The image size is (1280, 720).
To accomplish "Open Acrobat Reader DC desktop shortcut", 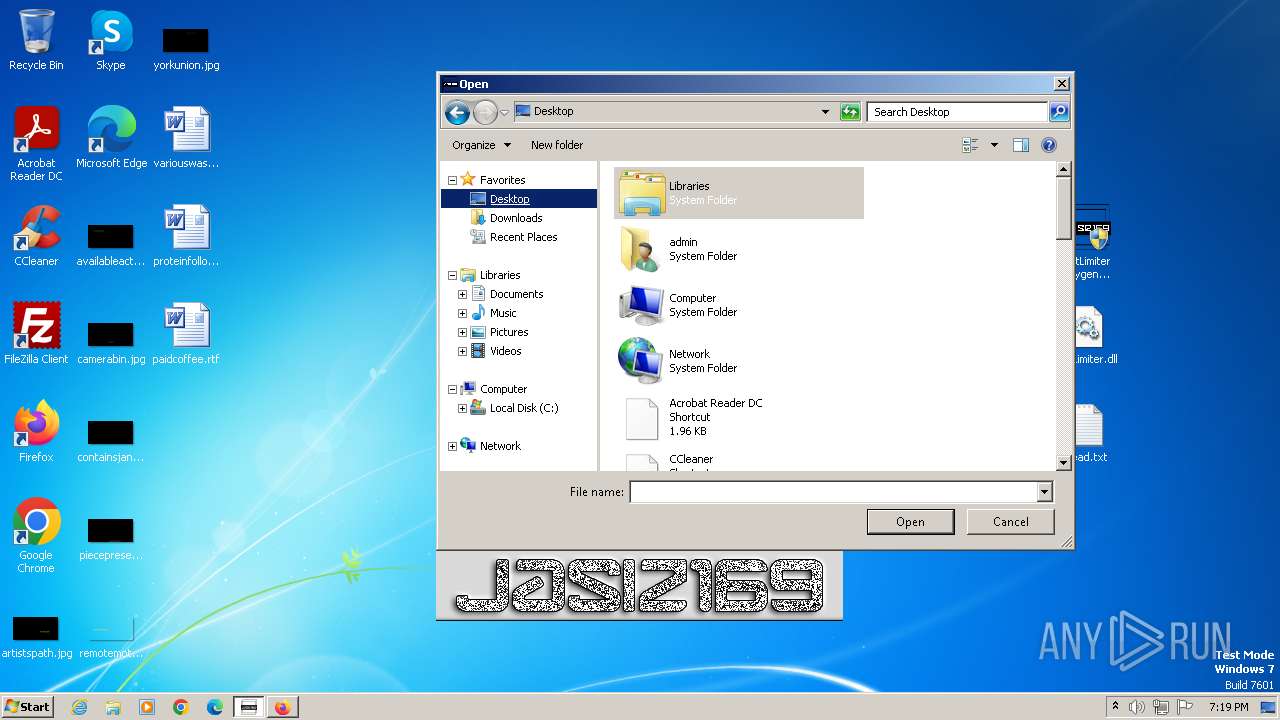I will click(x=36, y=144).
